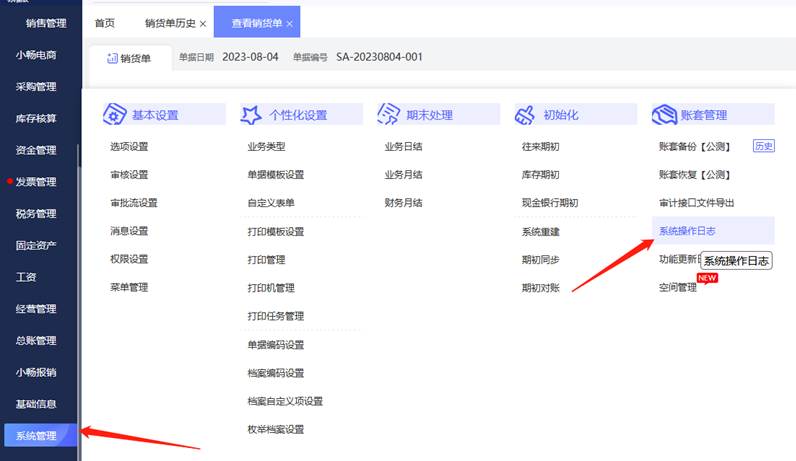
Task: Open 档案编码设置 link
Action: pyautogui.click(x=276, y=373)
